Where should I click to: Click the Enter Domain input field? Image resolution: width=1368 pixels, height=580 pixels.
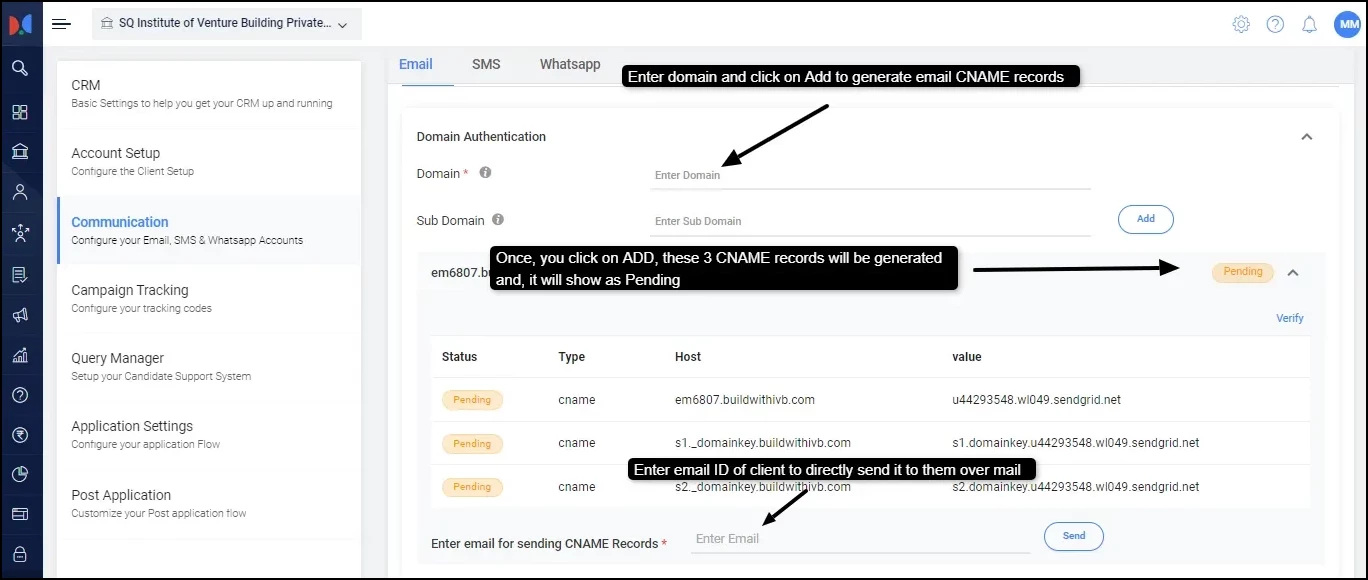click(x=868, y=175)
